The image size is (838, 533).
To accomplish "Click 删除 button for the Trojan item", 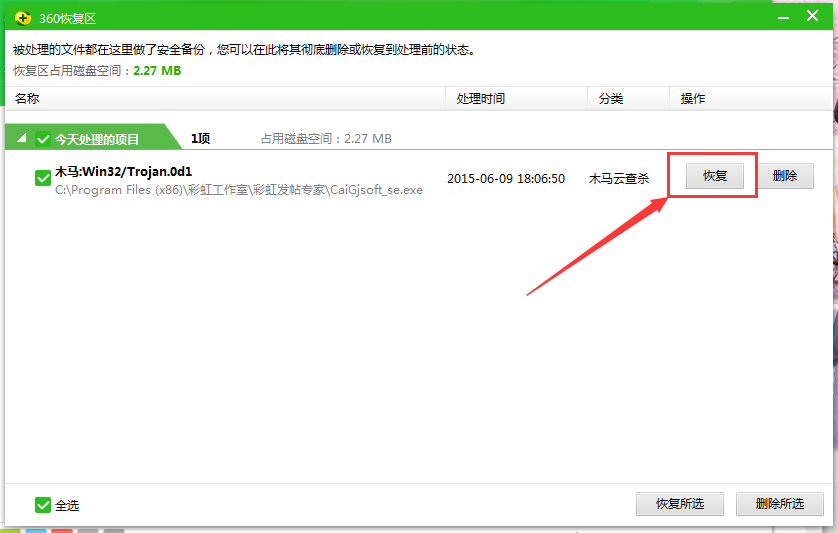I will tap(785, 176).
